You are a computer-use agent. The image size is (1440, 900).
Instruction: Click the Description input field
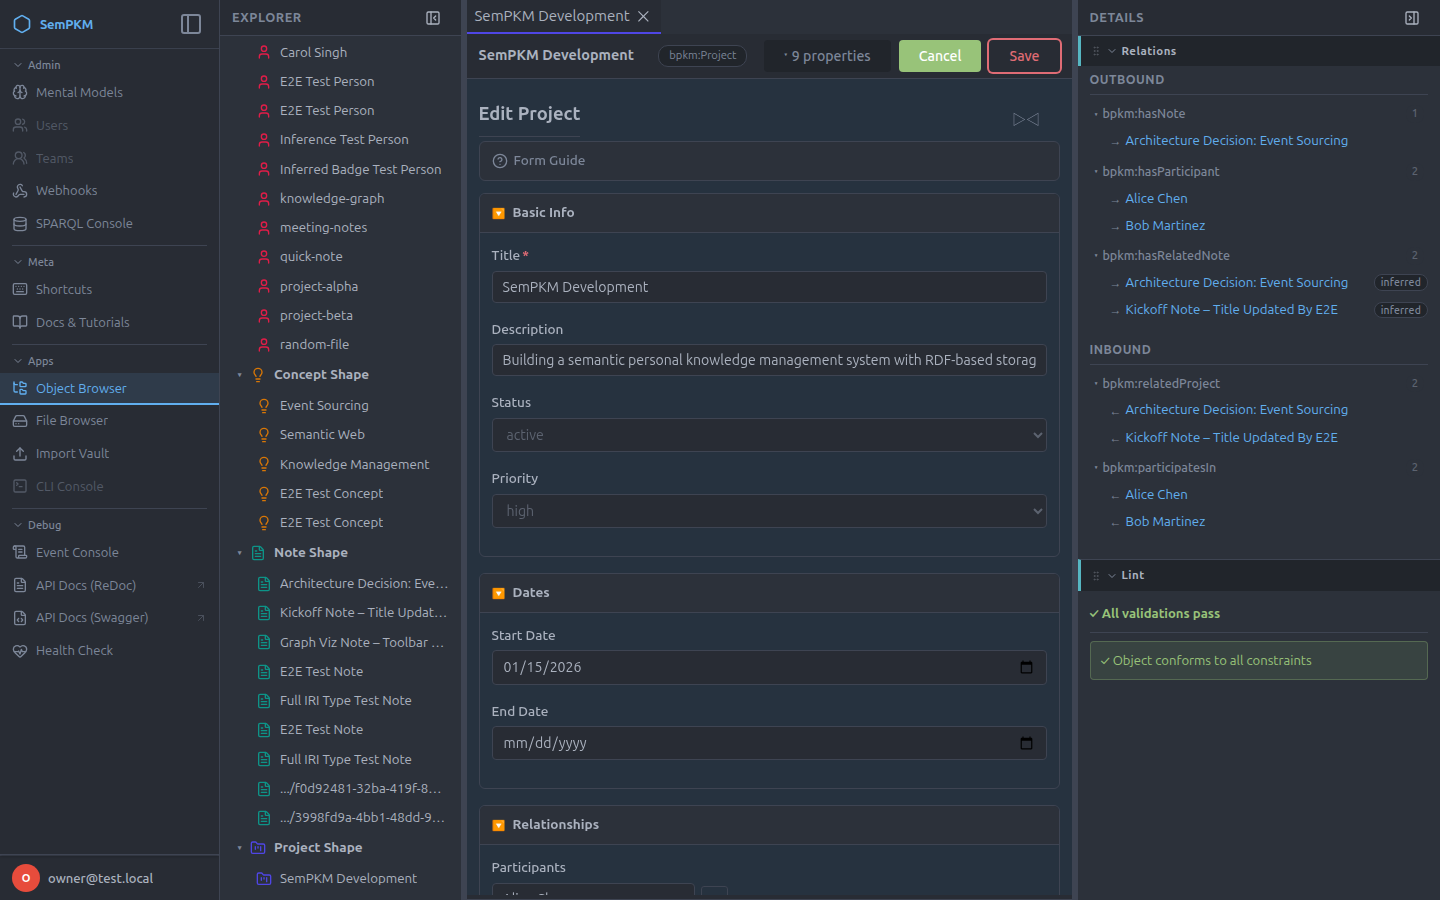[769, 360]
